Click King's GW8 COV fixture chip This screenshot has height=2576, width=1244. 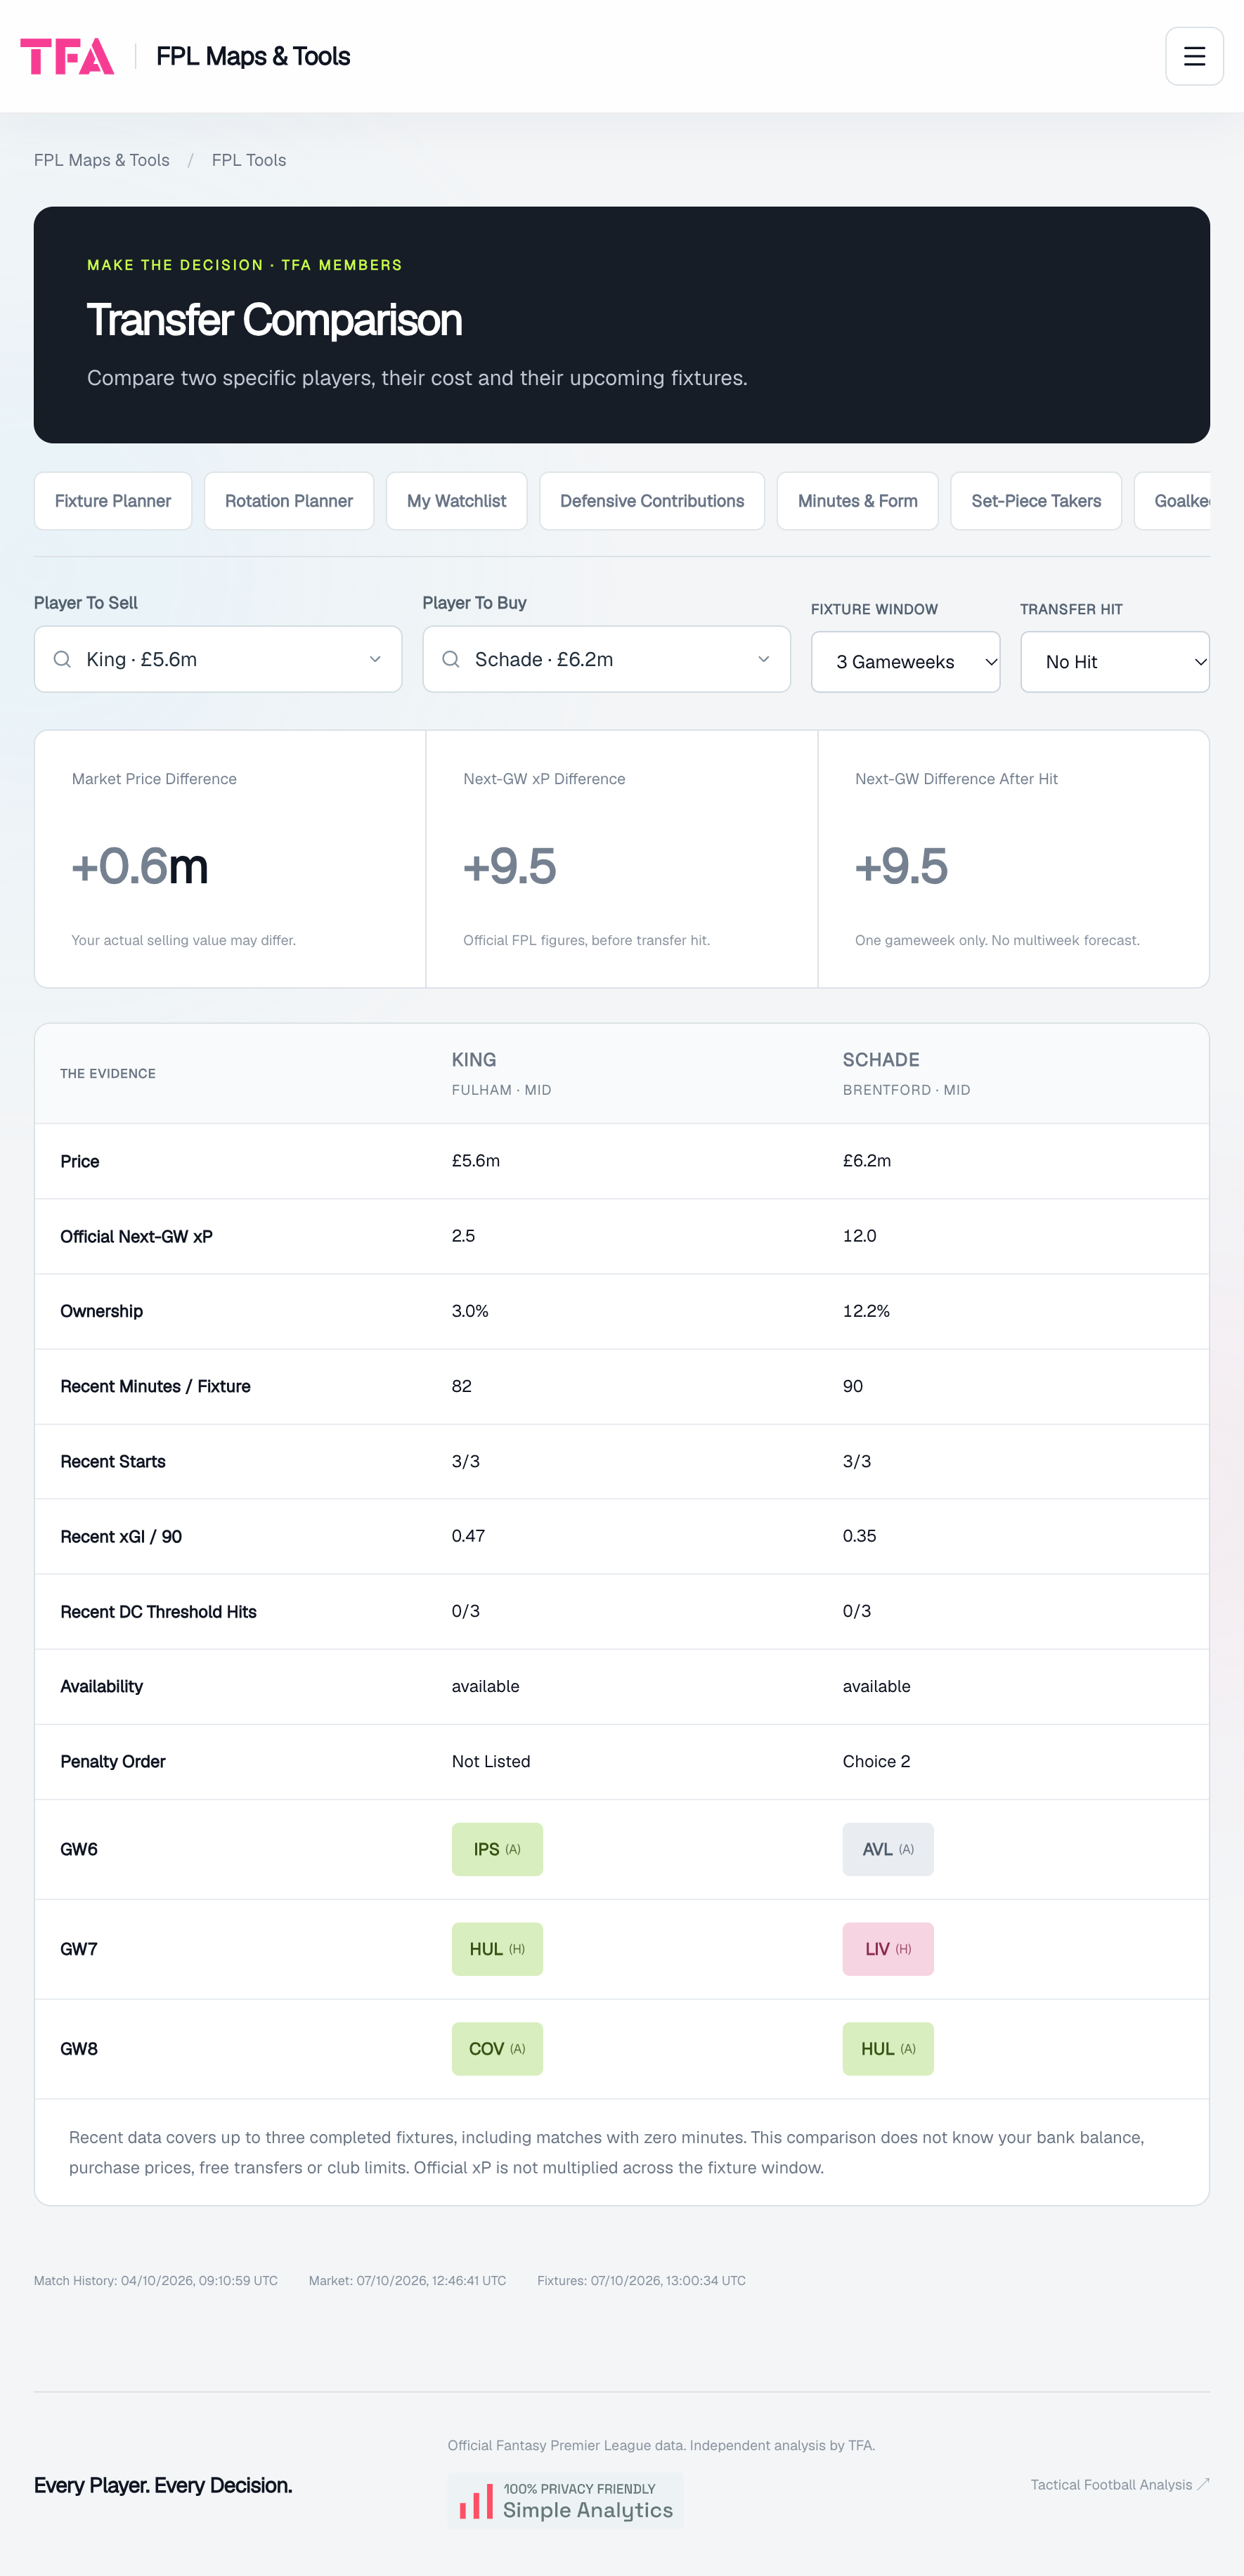[497, 2049]
